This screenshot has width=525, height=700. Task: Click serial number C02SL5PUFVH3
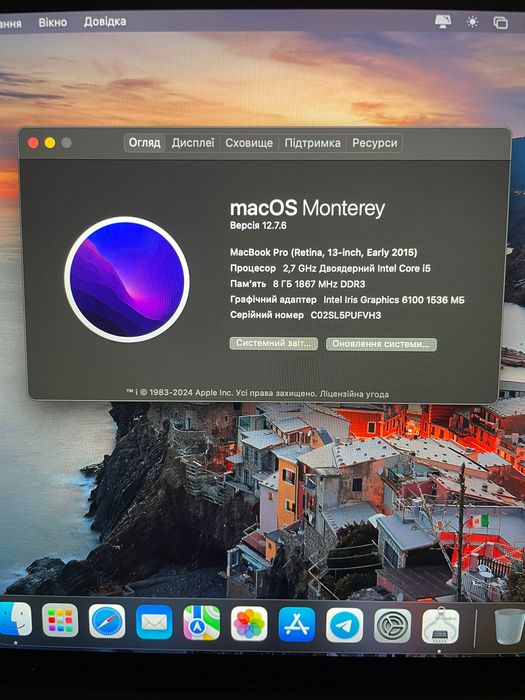(x=346, y=315)
